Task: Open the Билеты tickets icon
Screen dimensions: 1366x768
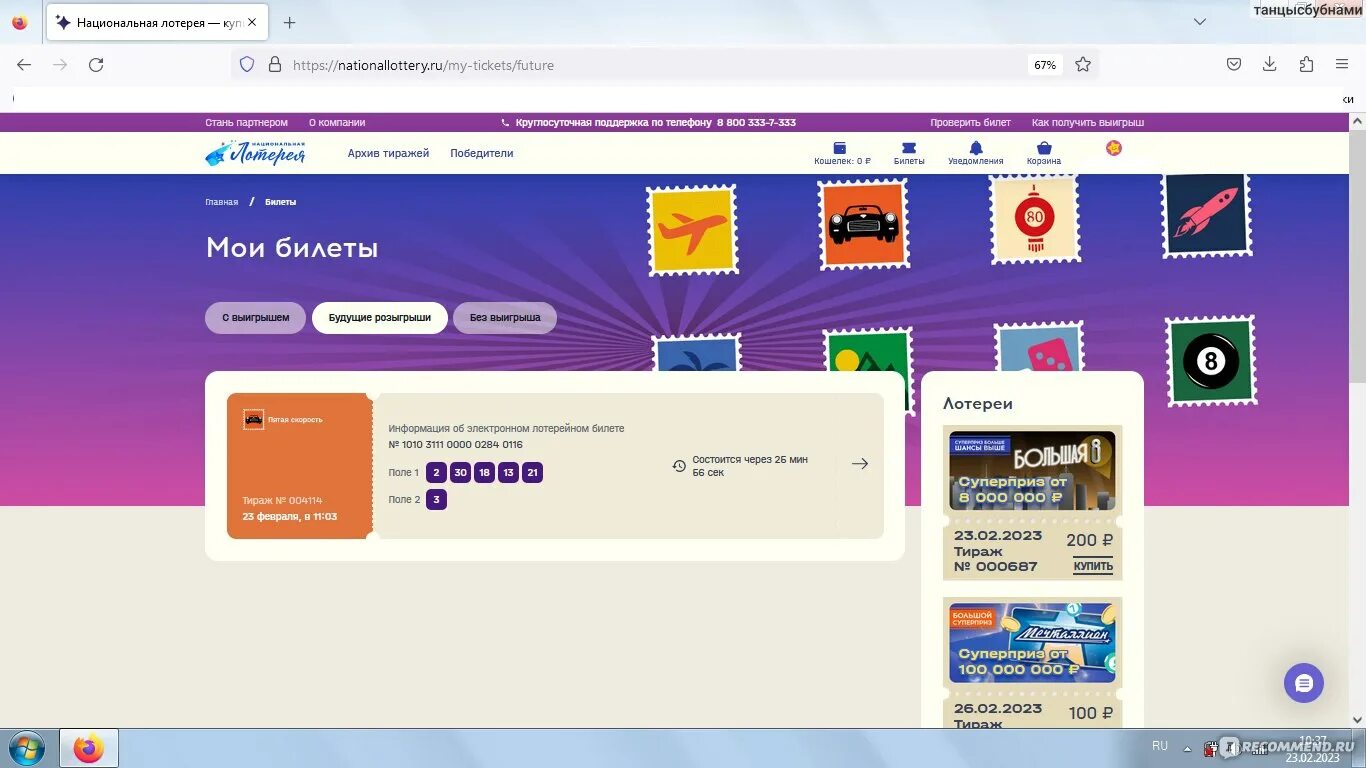Action: coord(909,153)
